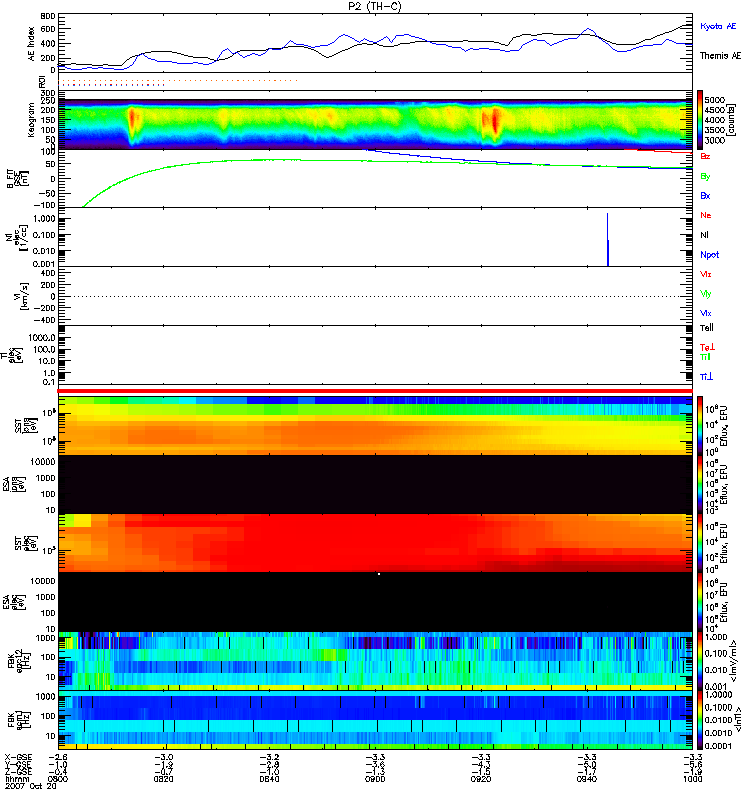Click the 1.000 tick in Ni density panel
Viewport: 750px width, 800px height.
[x=44, y=219]
